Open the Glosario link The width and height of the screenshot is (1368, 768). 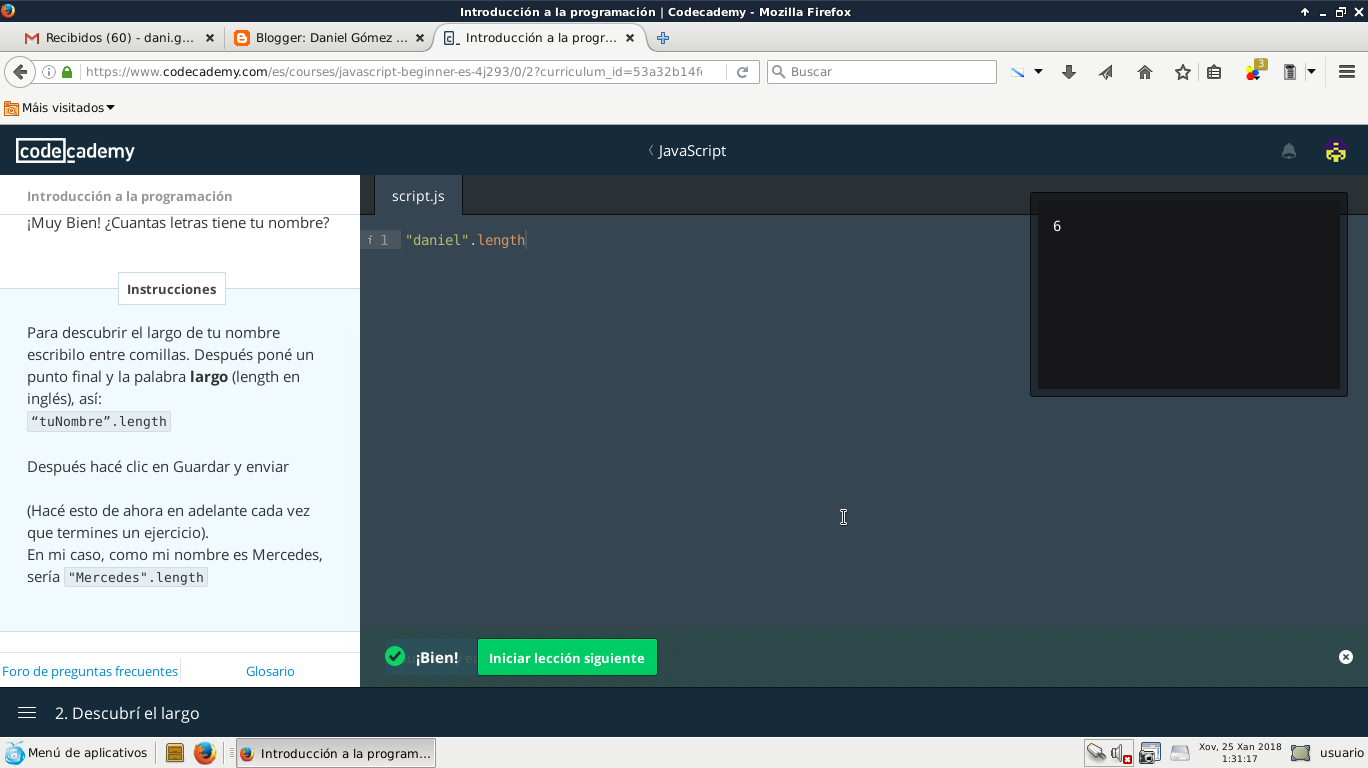(x=270, y=671)
